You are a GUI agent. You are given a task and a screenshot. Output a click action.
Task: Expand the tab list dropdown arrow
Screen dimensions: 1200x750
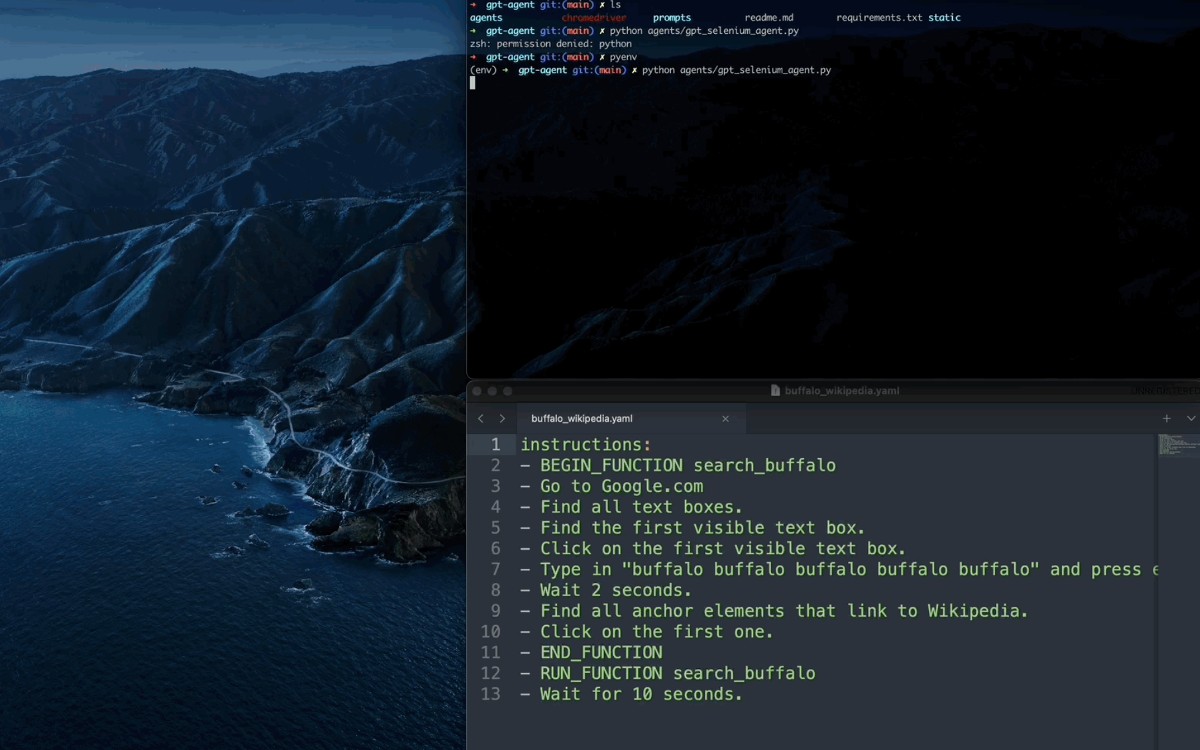tap(1190, 419)
